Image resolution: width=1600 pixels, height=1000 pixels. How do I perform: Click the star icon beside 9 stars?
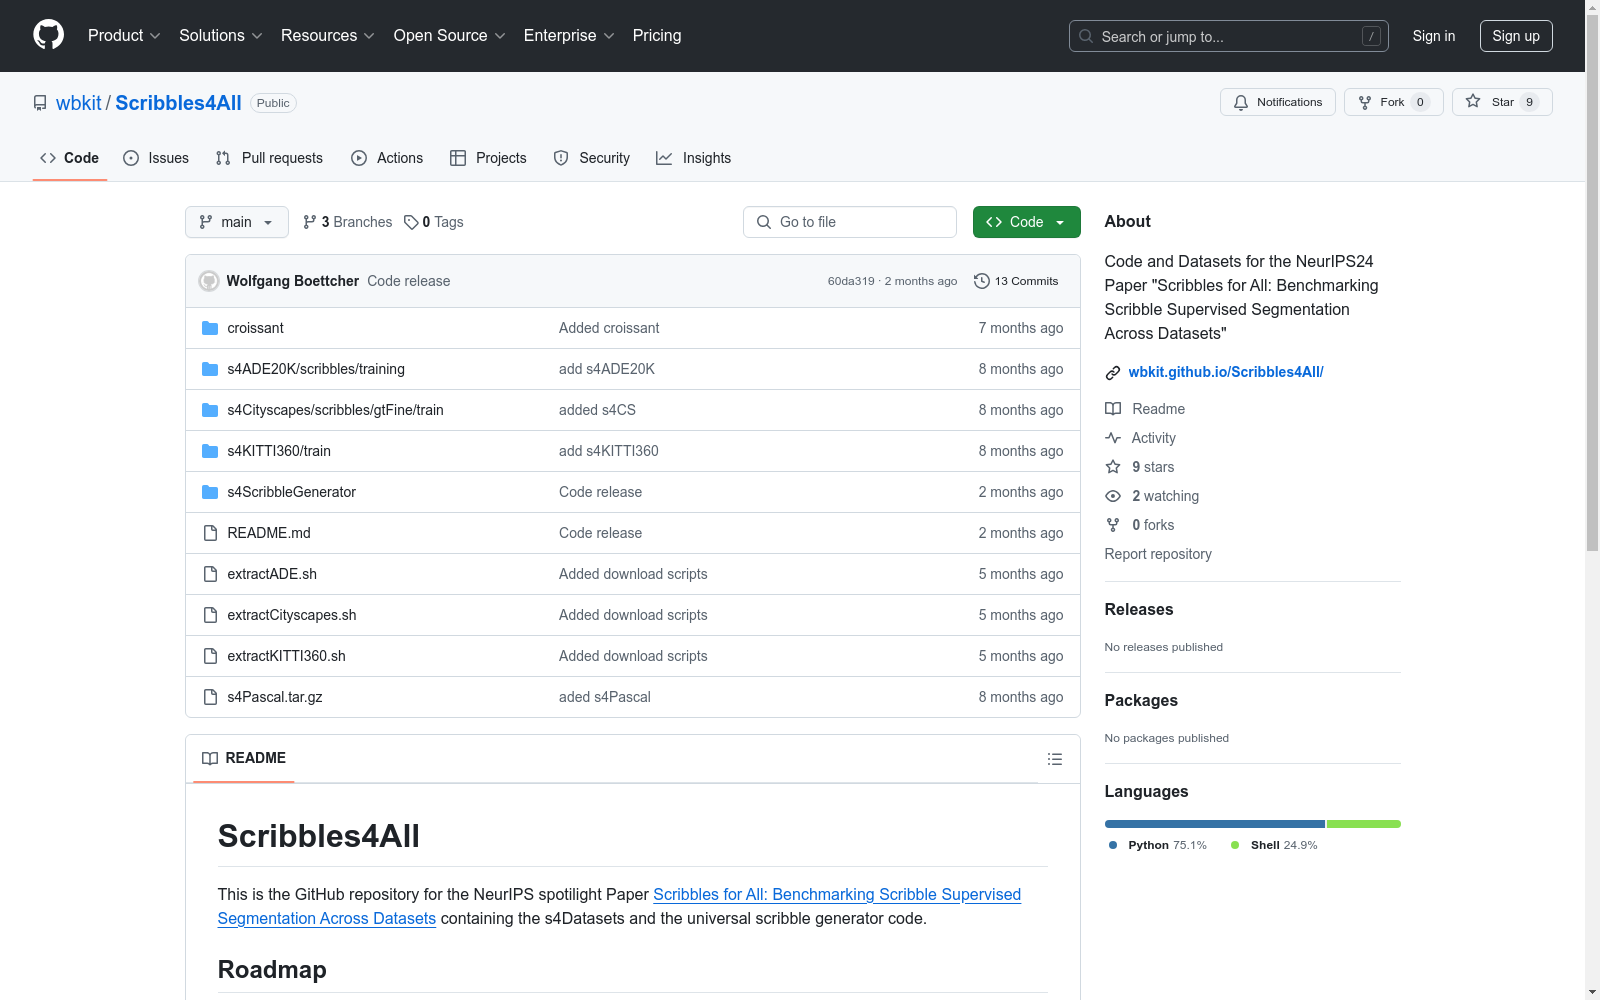[x=1113, y=467]
